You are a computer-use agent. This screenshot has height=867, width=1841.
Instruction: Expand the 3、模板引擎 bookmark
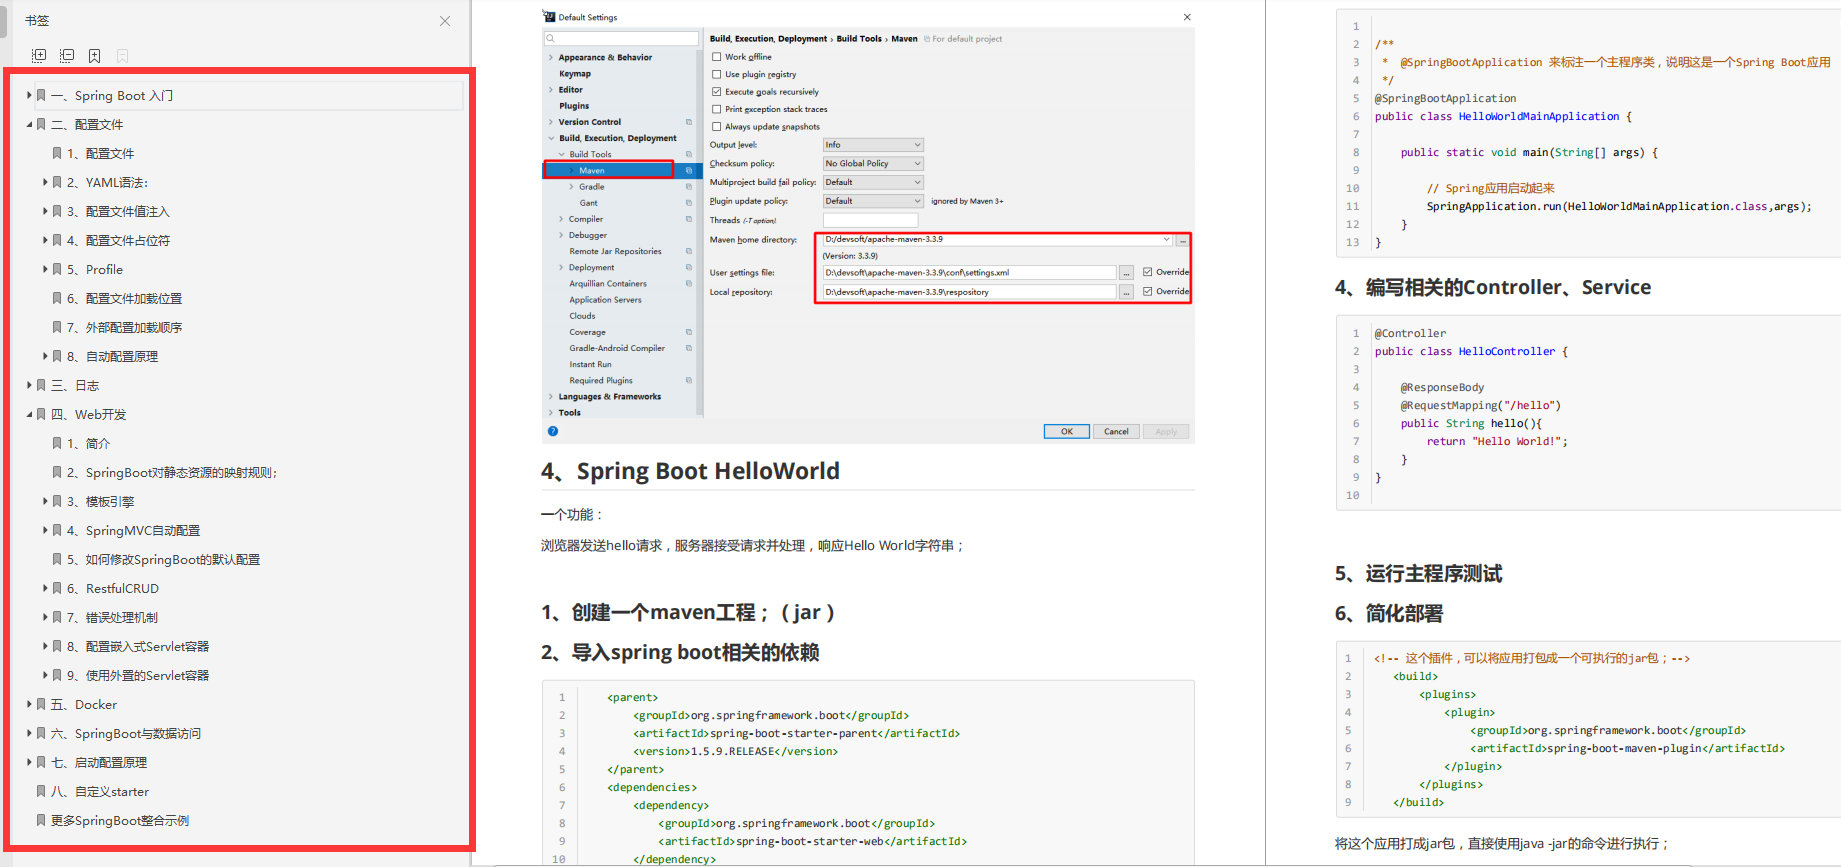pos(45,502)
